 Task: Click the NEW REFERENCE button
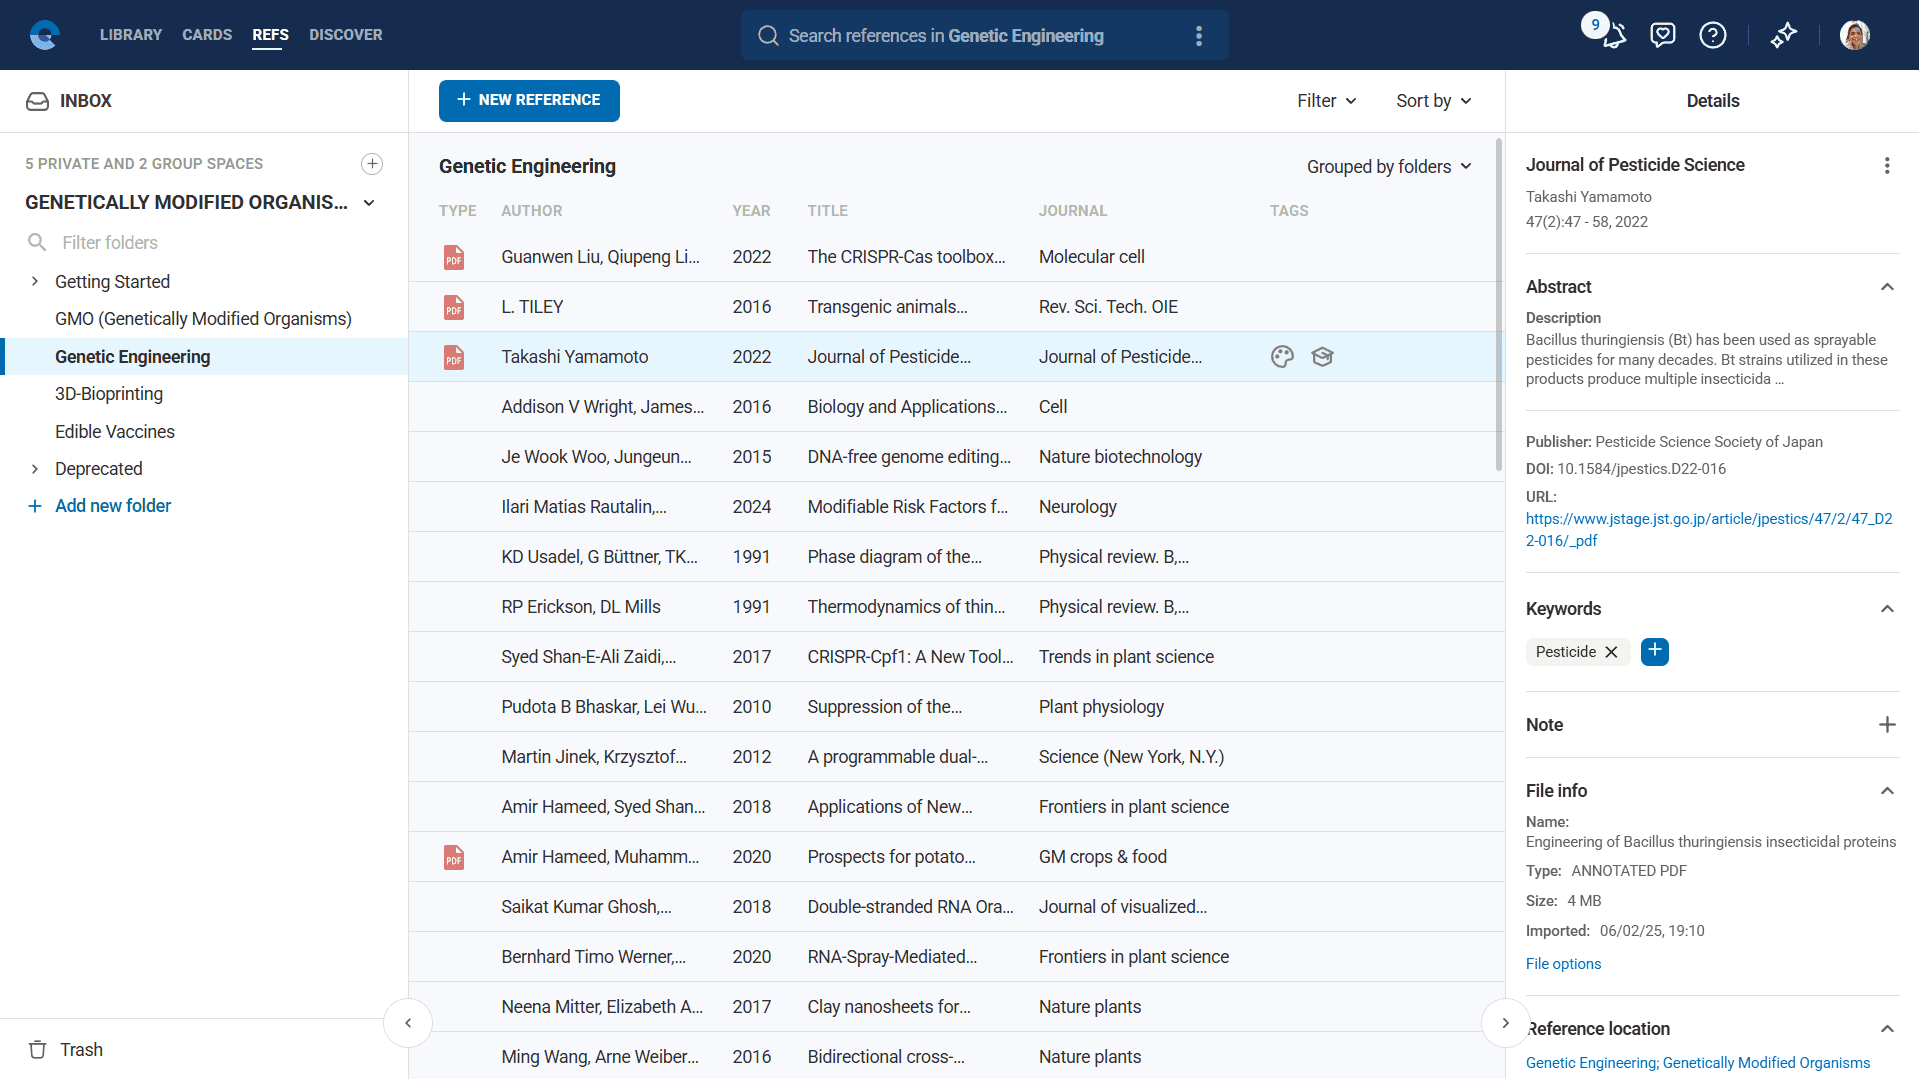point(529,101)
